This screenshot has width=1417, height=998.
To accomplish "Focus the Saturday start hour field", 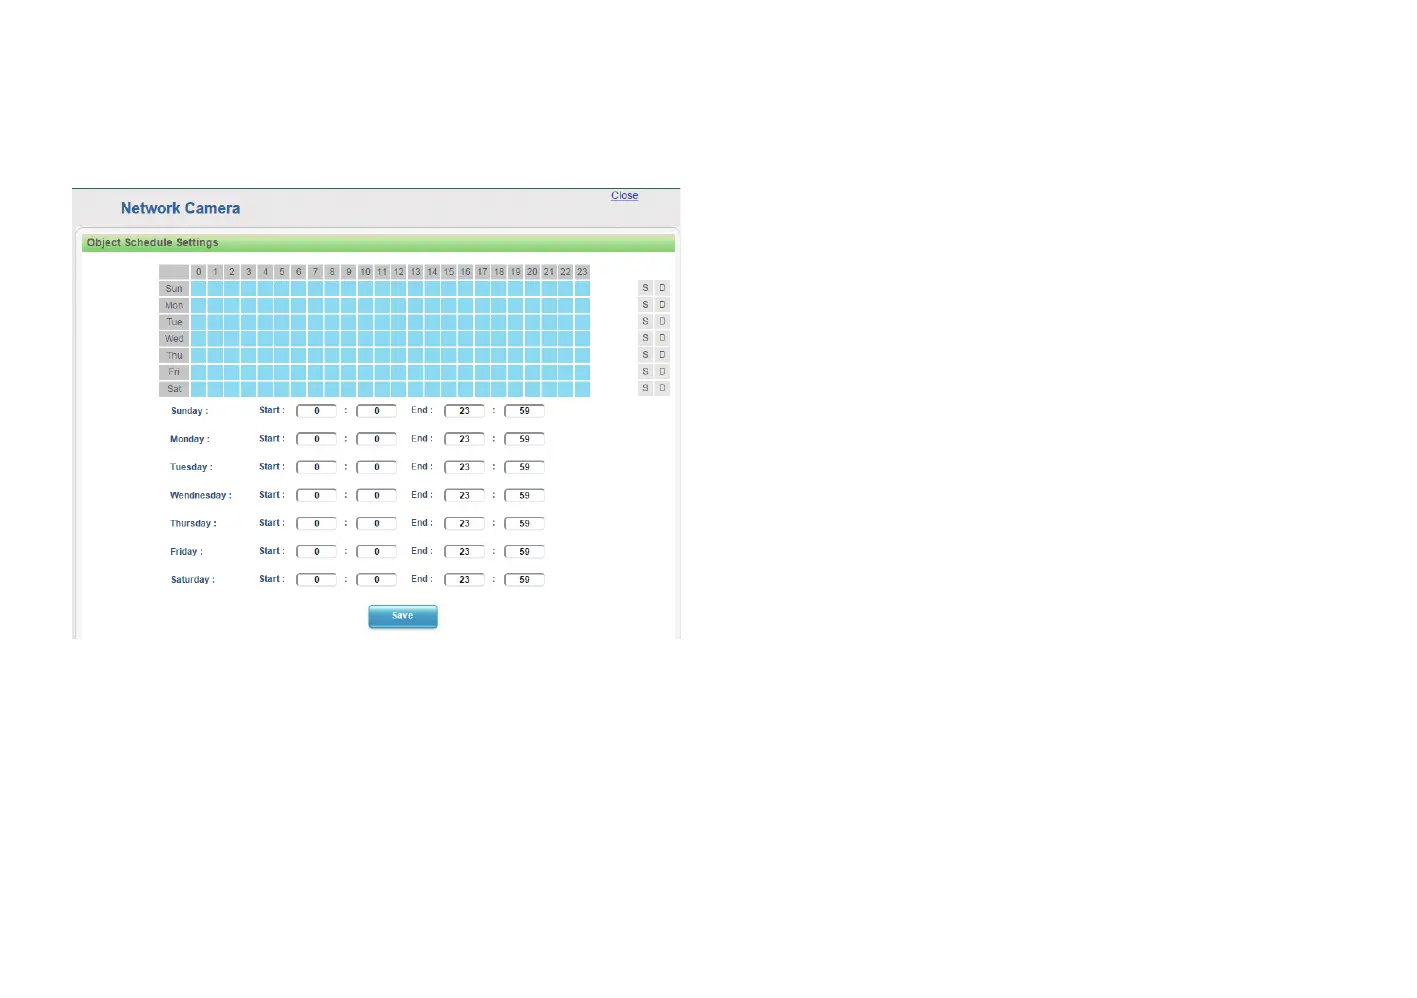I will click(x=317, y=579).
